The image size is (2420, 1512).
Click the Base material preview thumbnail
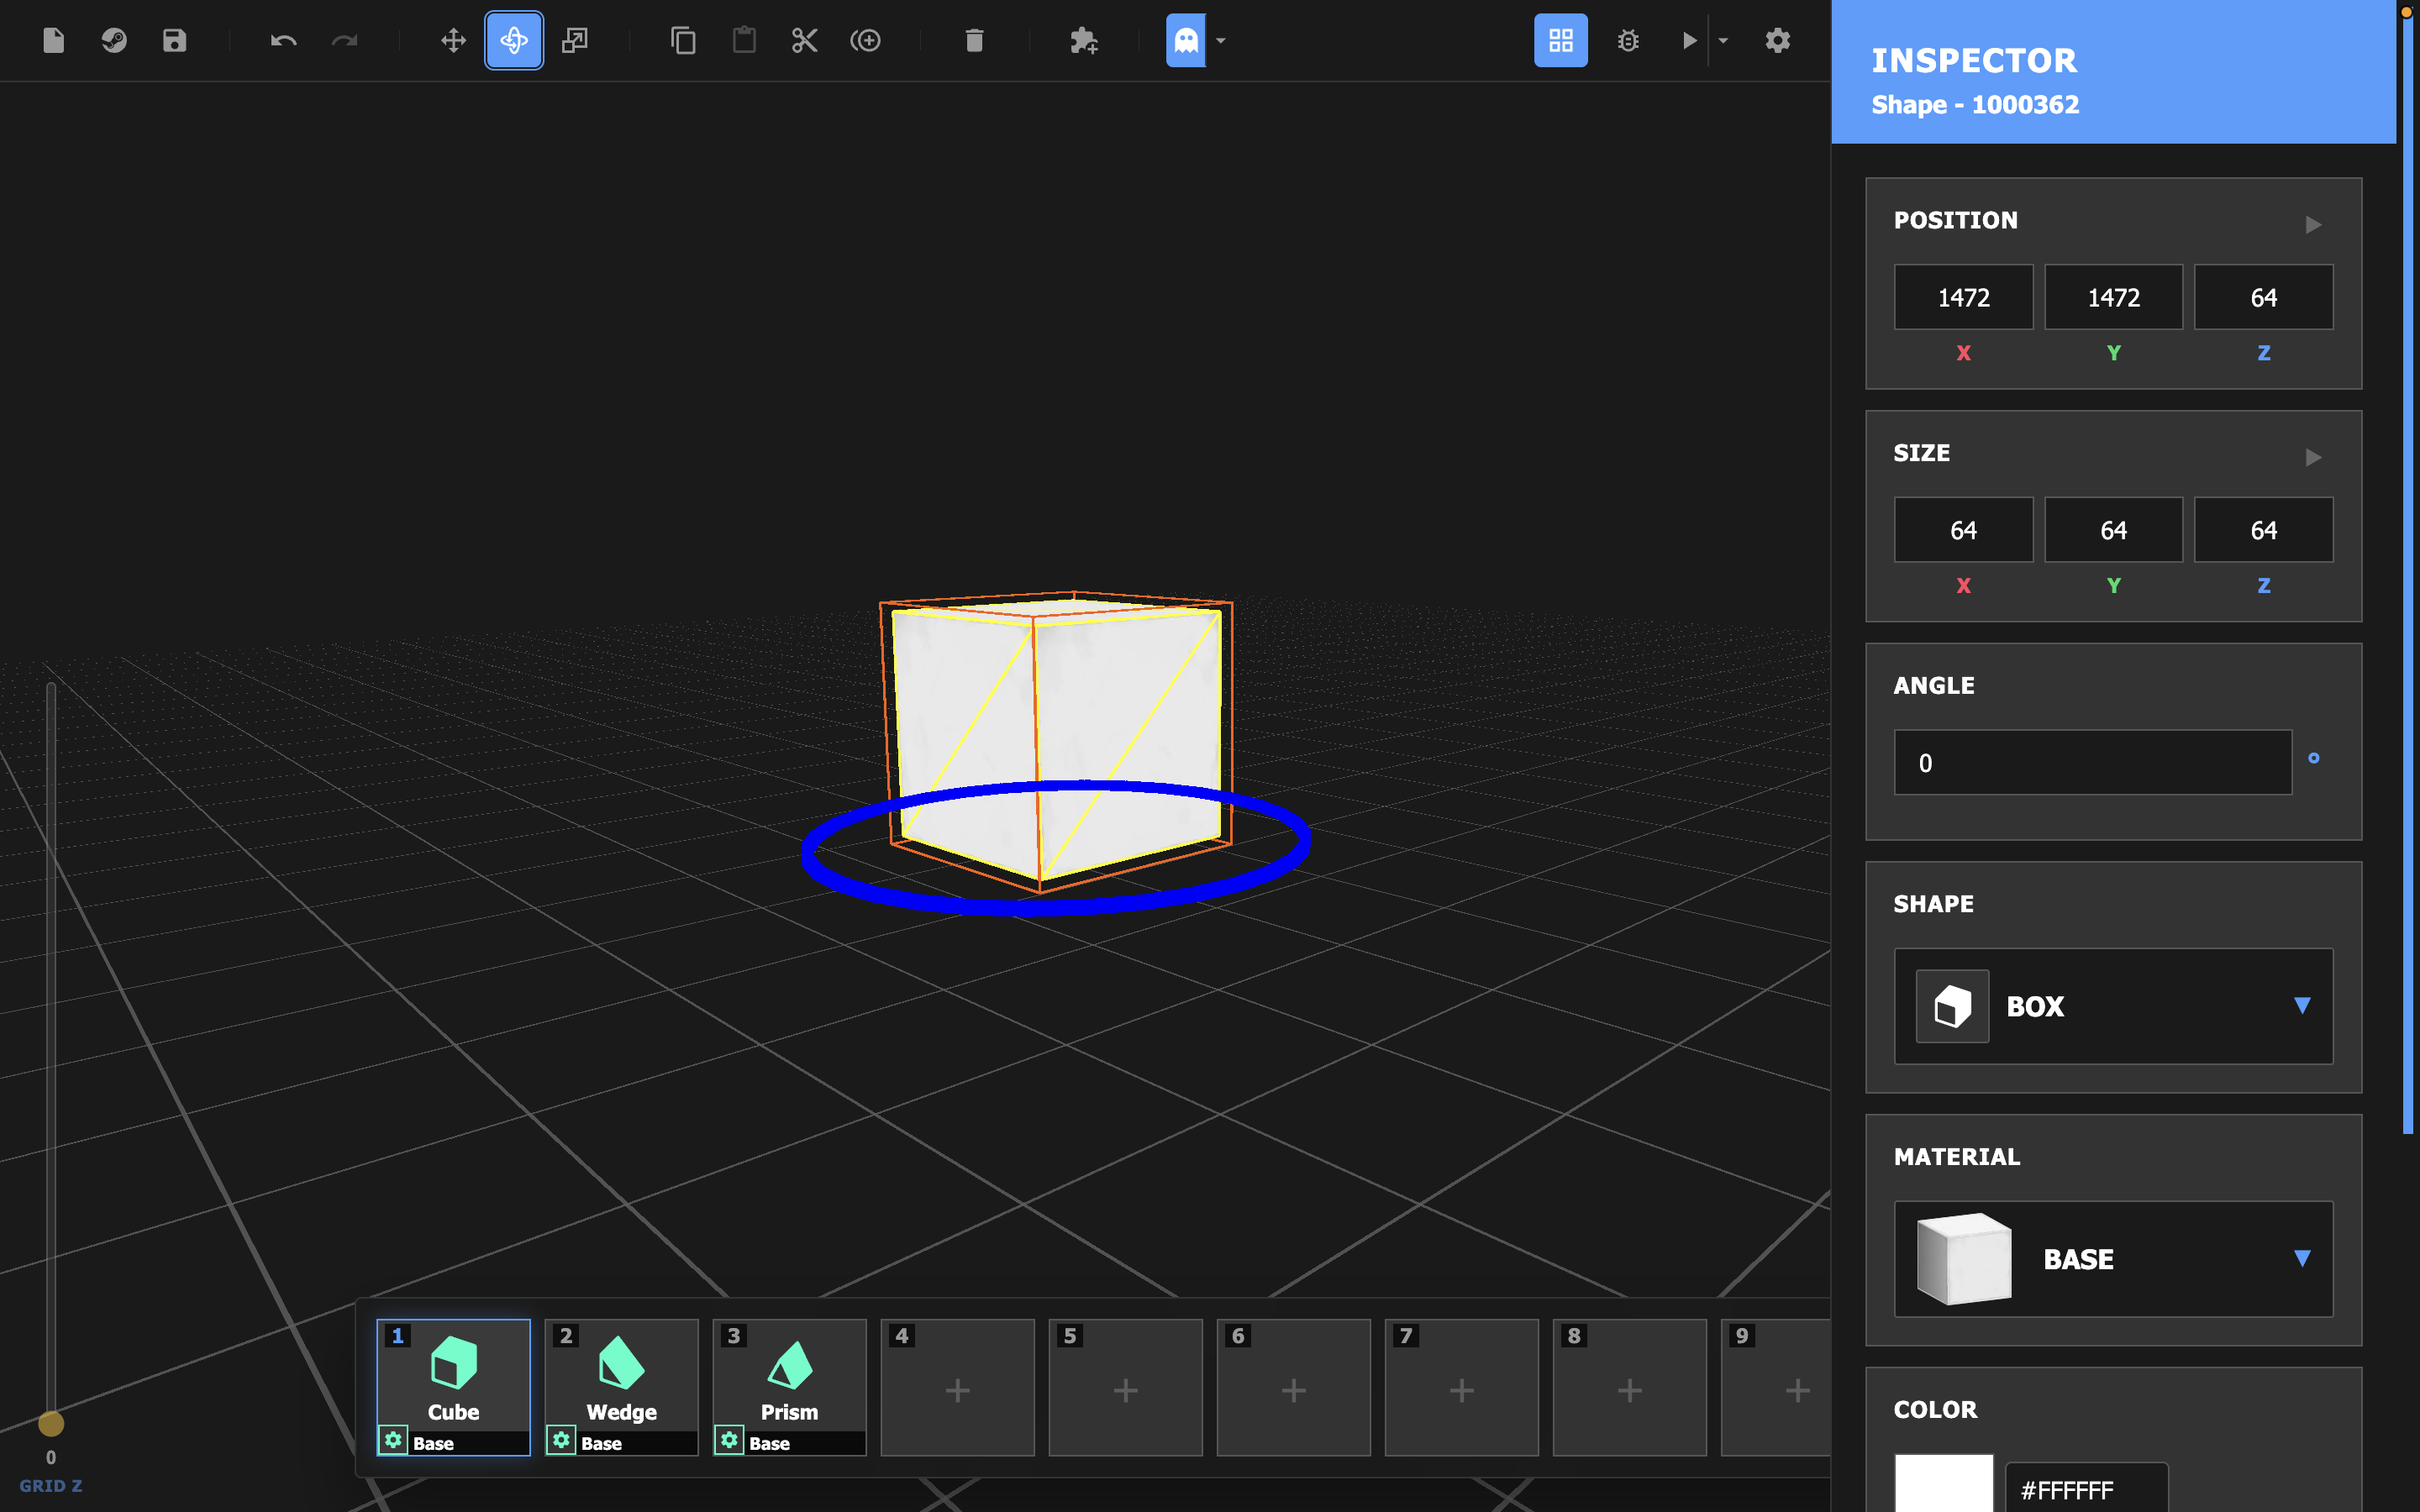1963,1259
